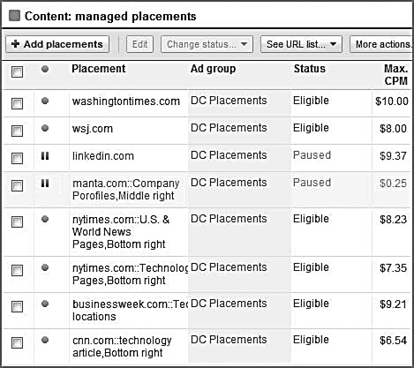Click the $10.00 Max CPM value
Screen dimensions: 414x368
[x=392, y=101]
